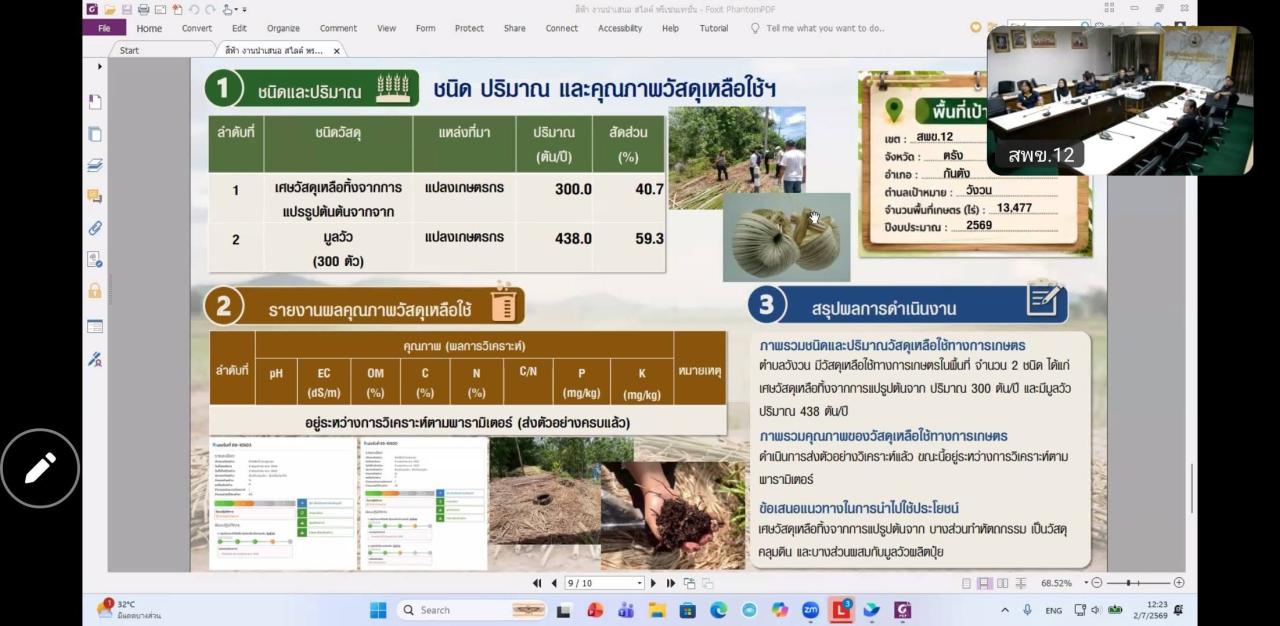
Task: Go to the last page button
Action: [671, 583]
